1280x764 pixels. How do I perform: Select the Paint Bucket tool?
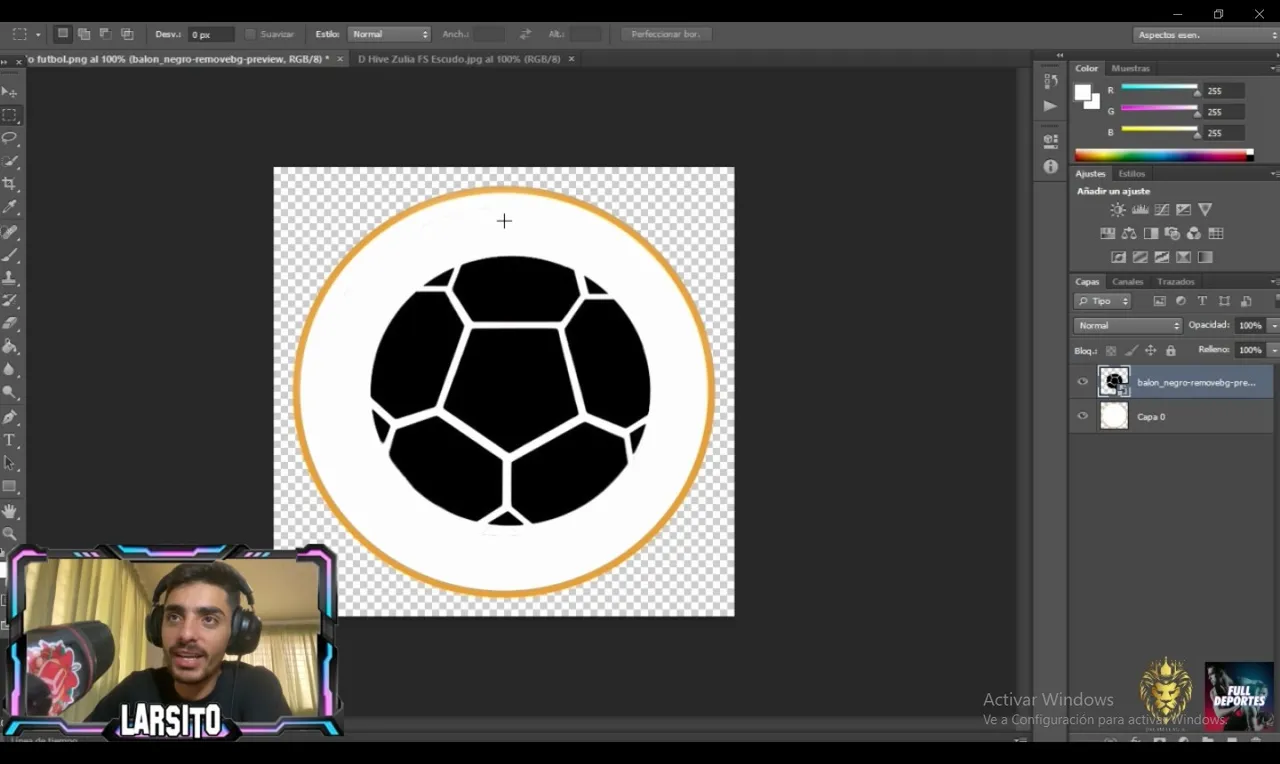coord(10,347)
